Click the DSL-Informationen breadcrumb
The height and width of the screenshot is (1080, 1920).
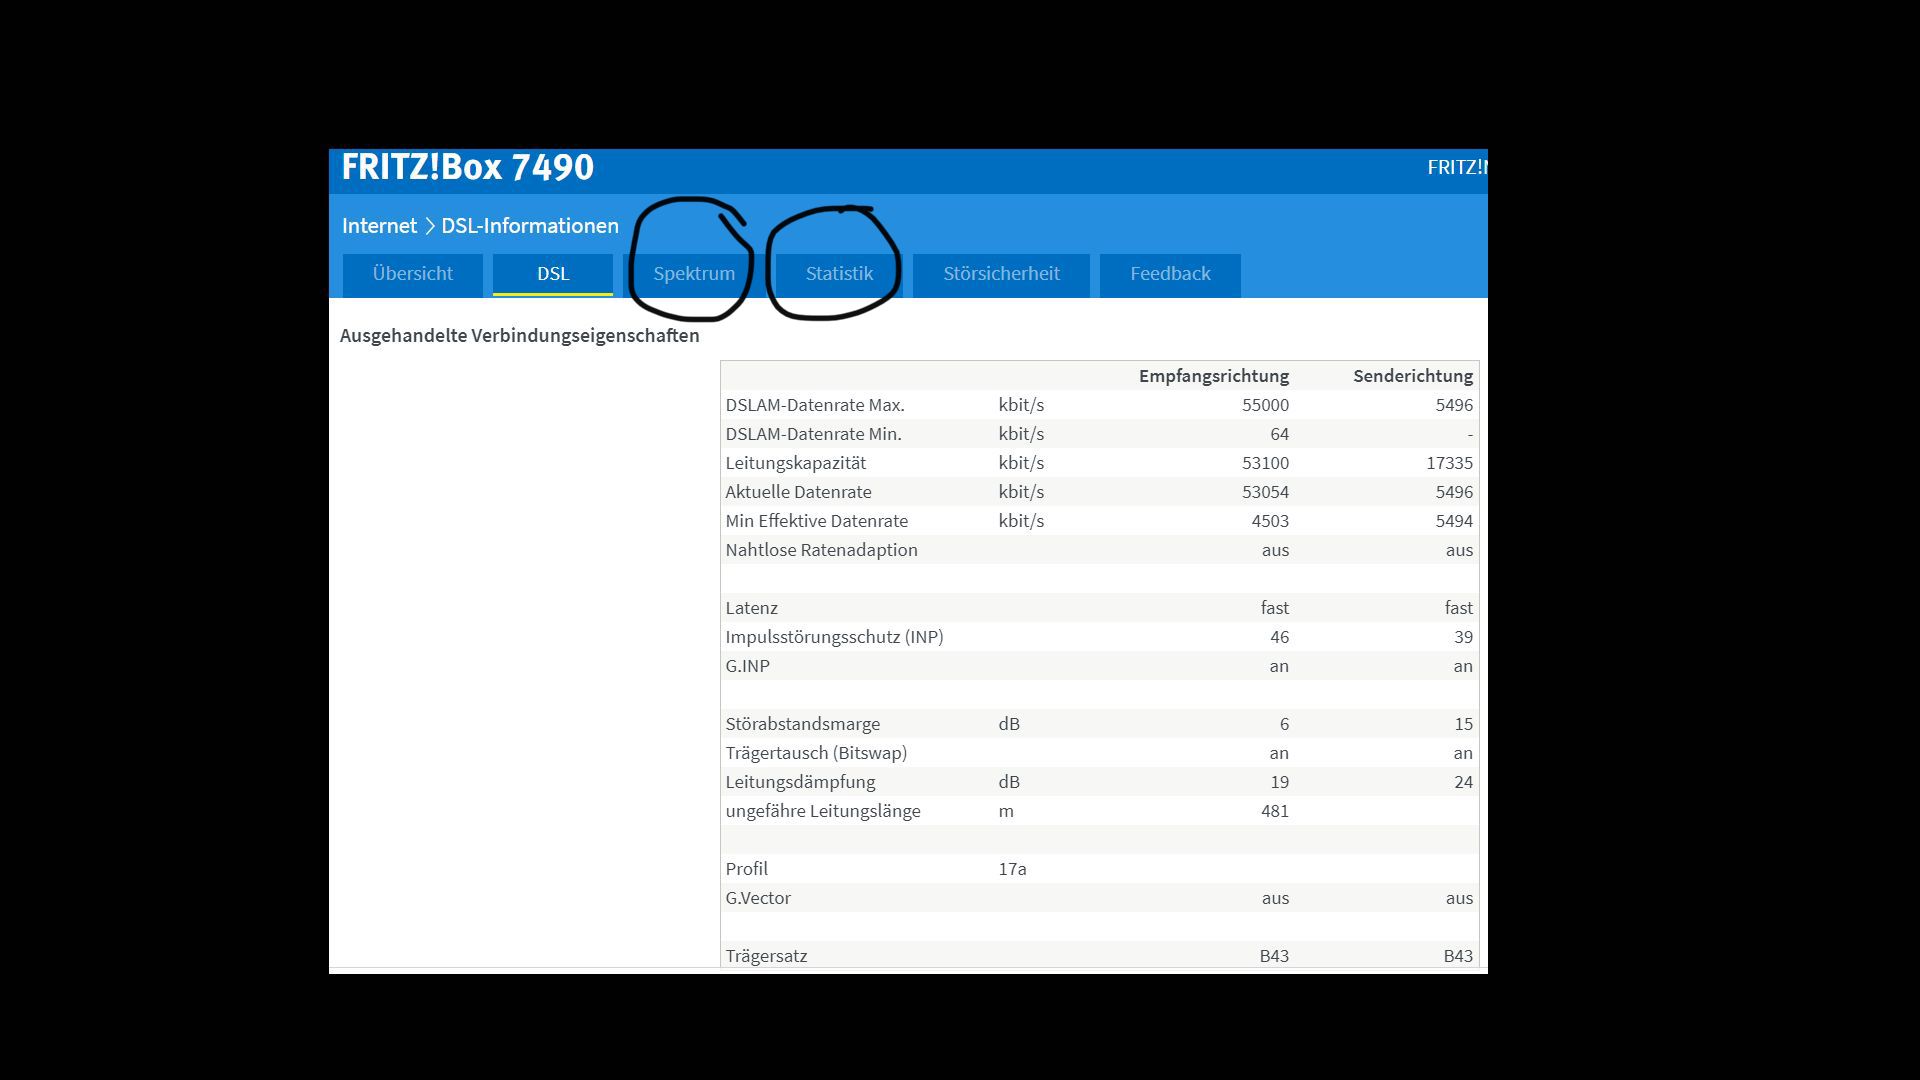[x=530, y=226]
